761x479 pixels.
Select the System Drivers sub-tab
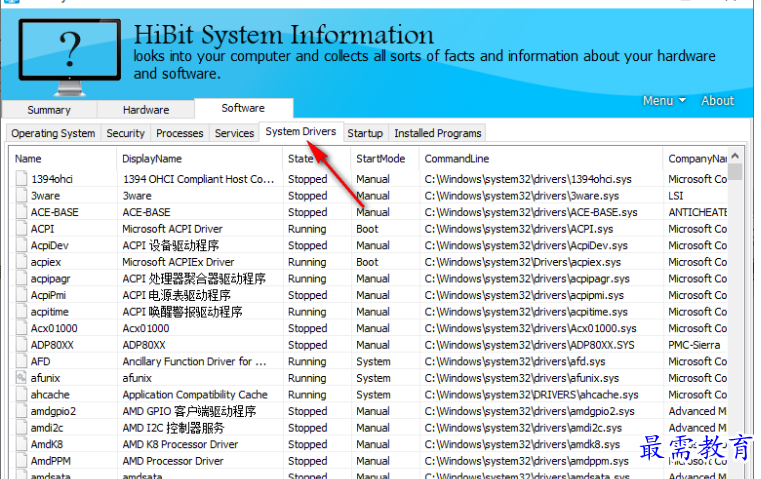[x=301, y=132]
